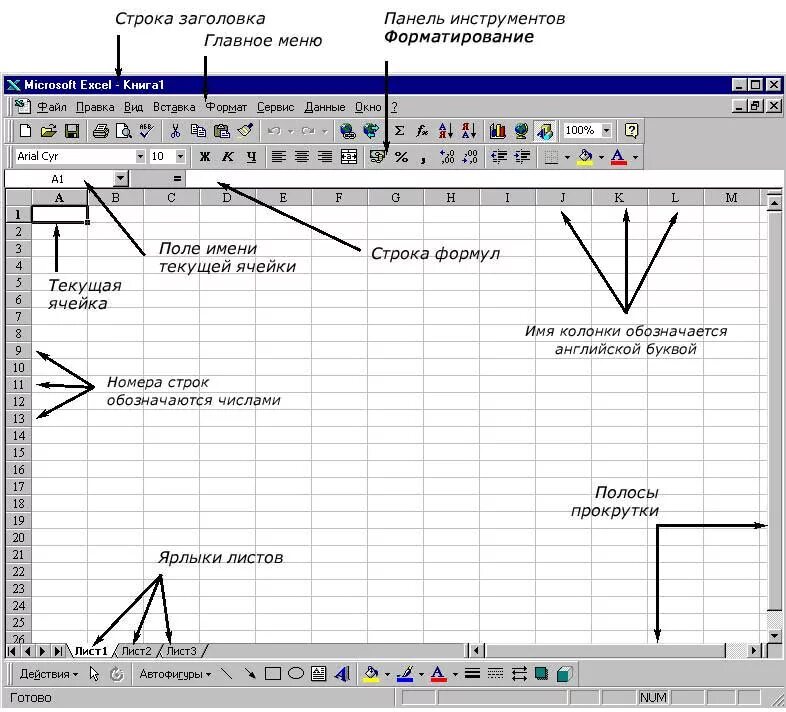The height and width of the screenshot is (712, 786).
Task: Run the Spelling check icon
Action: (146, 131)
